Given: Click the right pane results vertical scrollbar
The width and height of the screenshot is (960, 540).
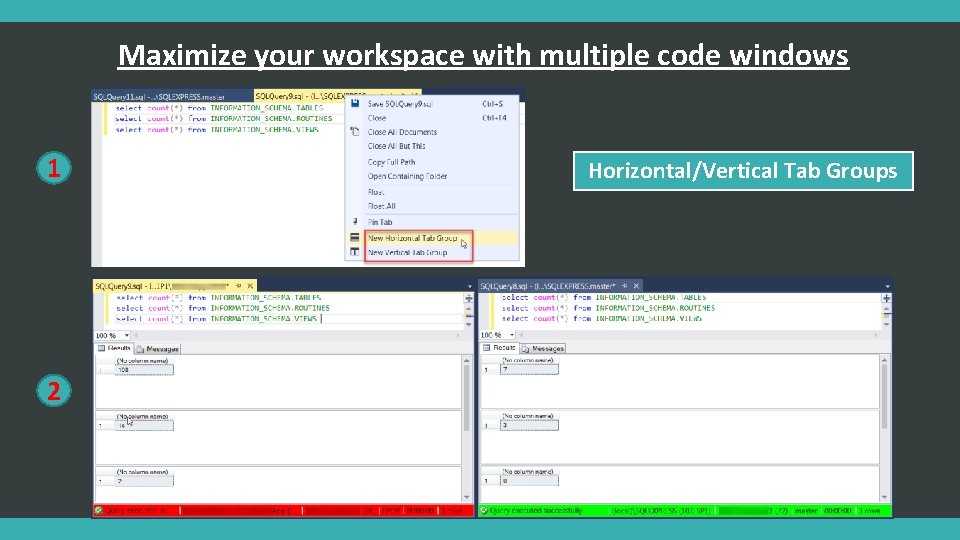Looking at the screenshot, I should pos(884,429).
